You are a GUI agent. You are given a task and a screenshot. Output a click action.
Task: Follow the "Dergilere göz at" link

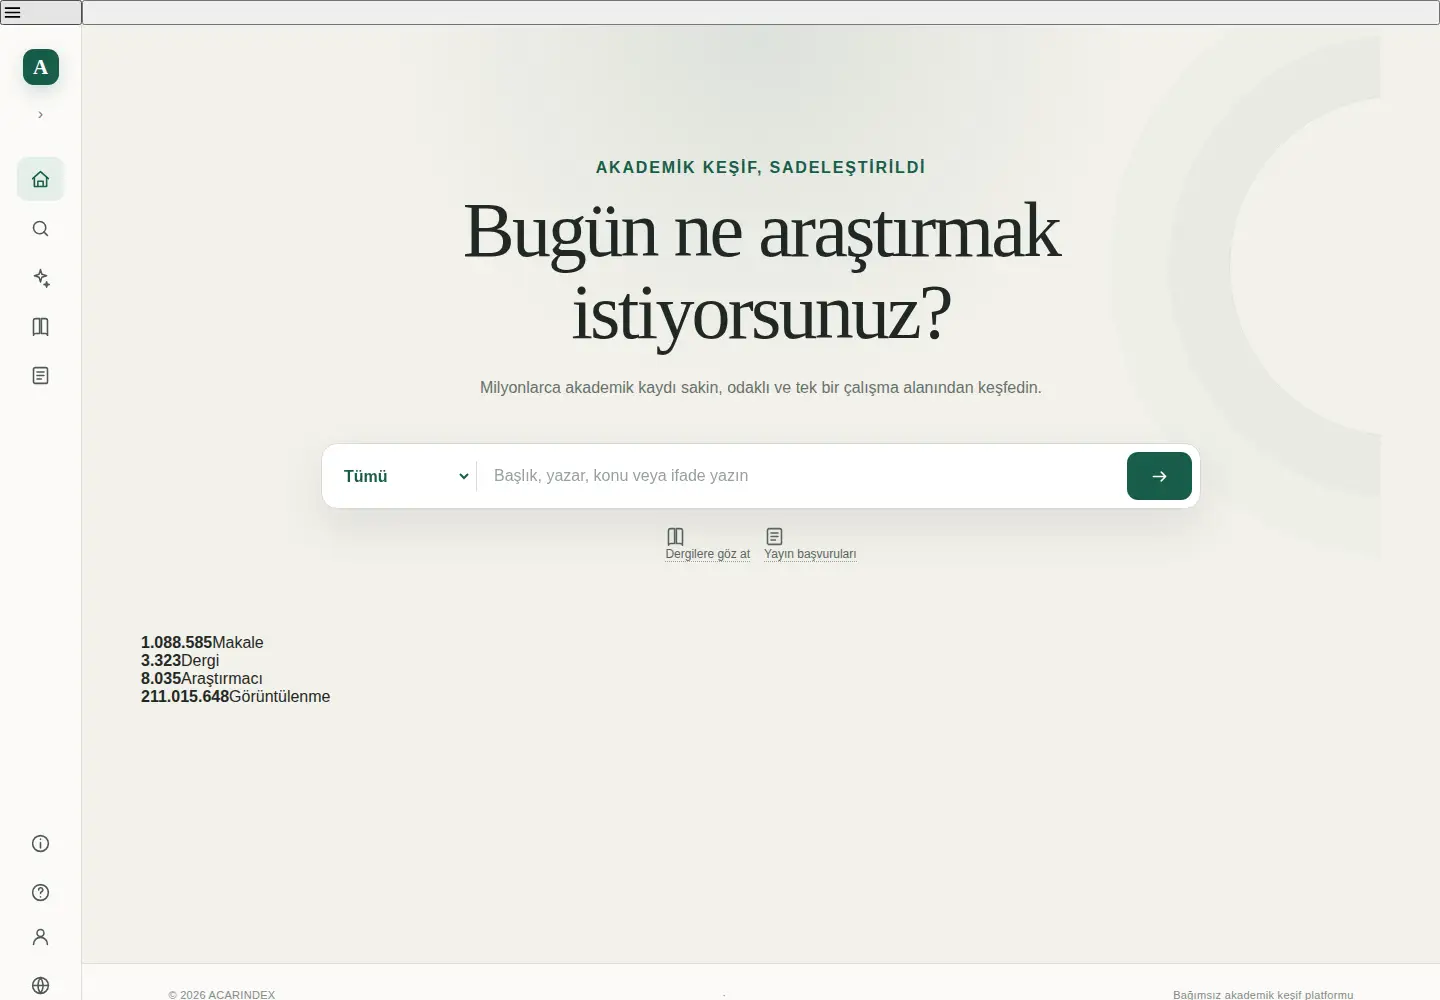[x=707, y=554]
